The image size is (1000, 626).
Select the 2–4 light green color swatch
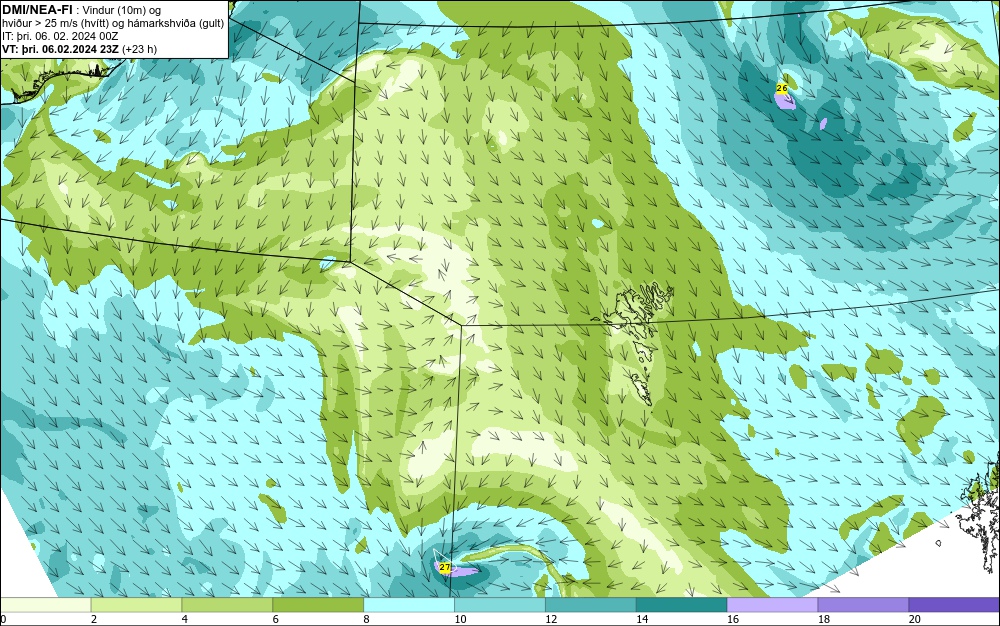136,605
